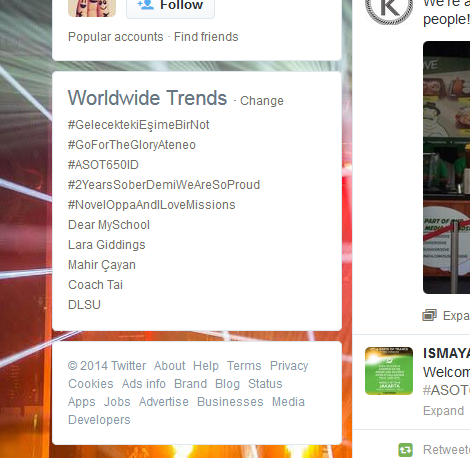Image resolution: width=470 pixels, height=458 pixels.
Task: Click the photo expand icon under tweet
Action: (429, 315)
